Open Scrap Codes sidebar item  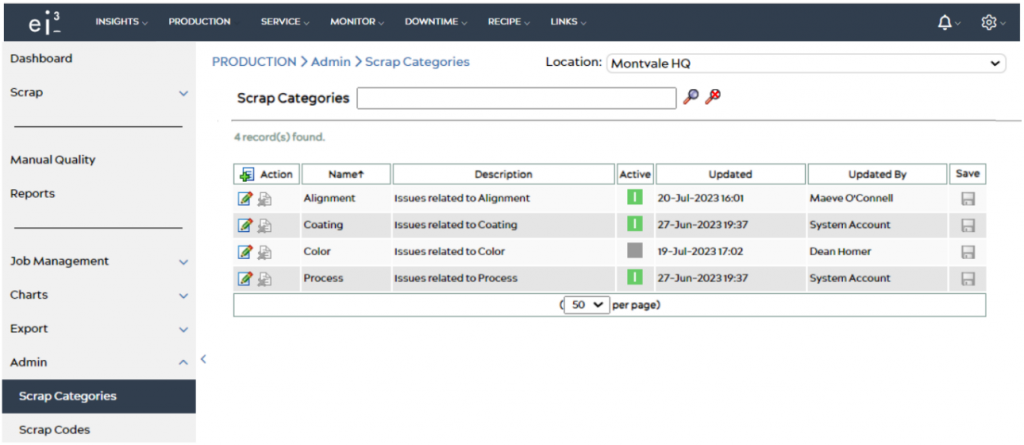[x=55, y=430]
